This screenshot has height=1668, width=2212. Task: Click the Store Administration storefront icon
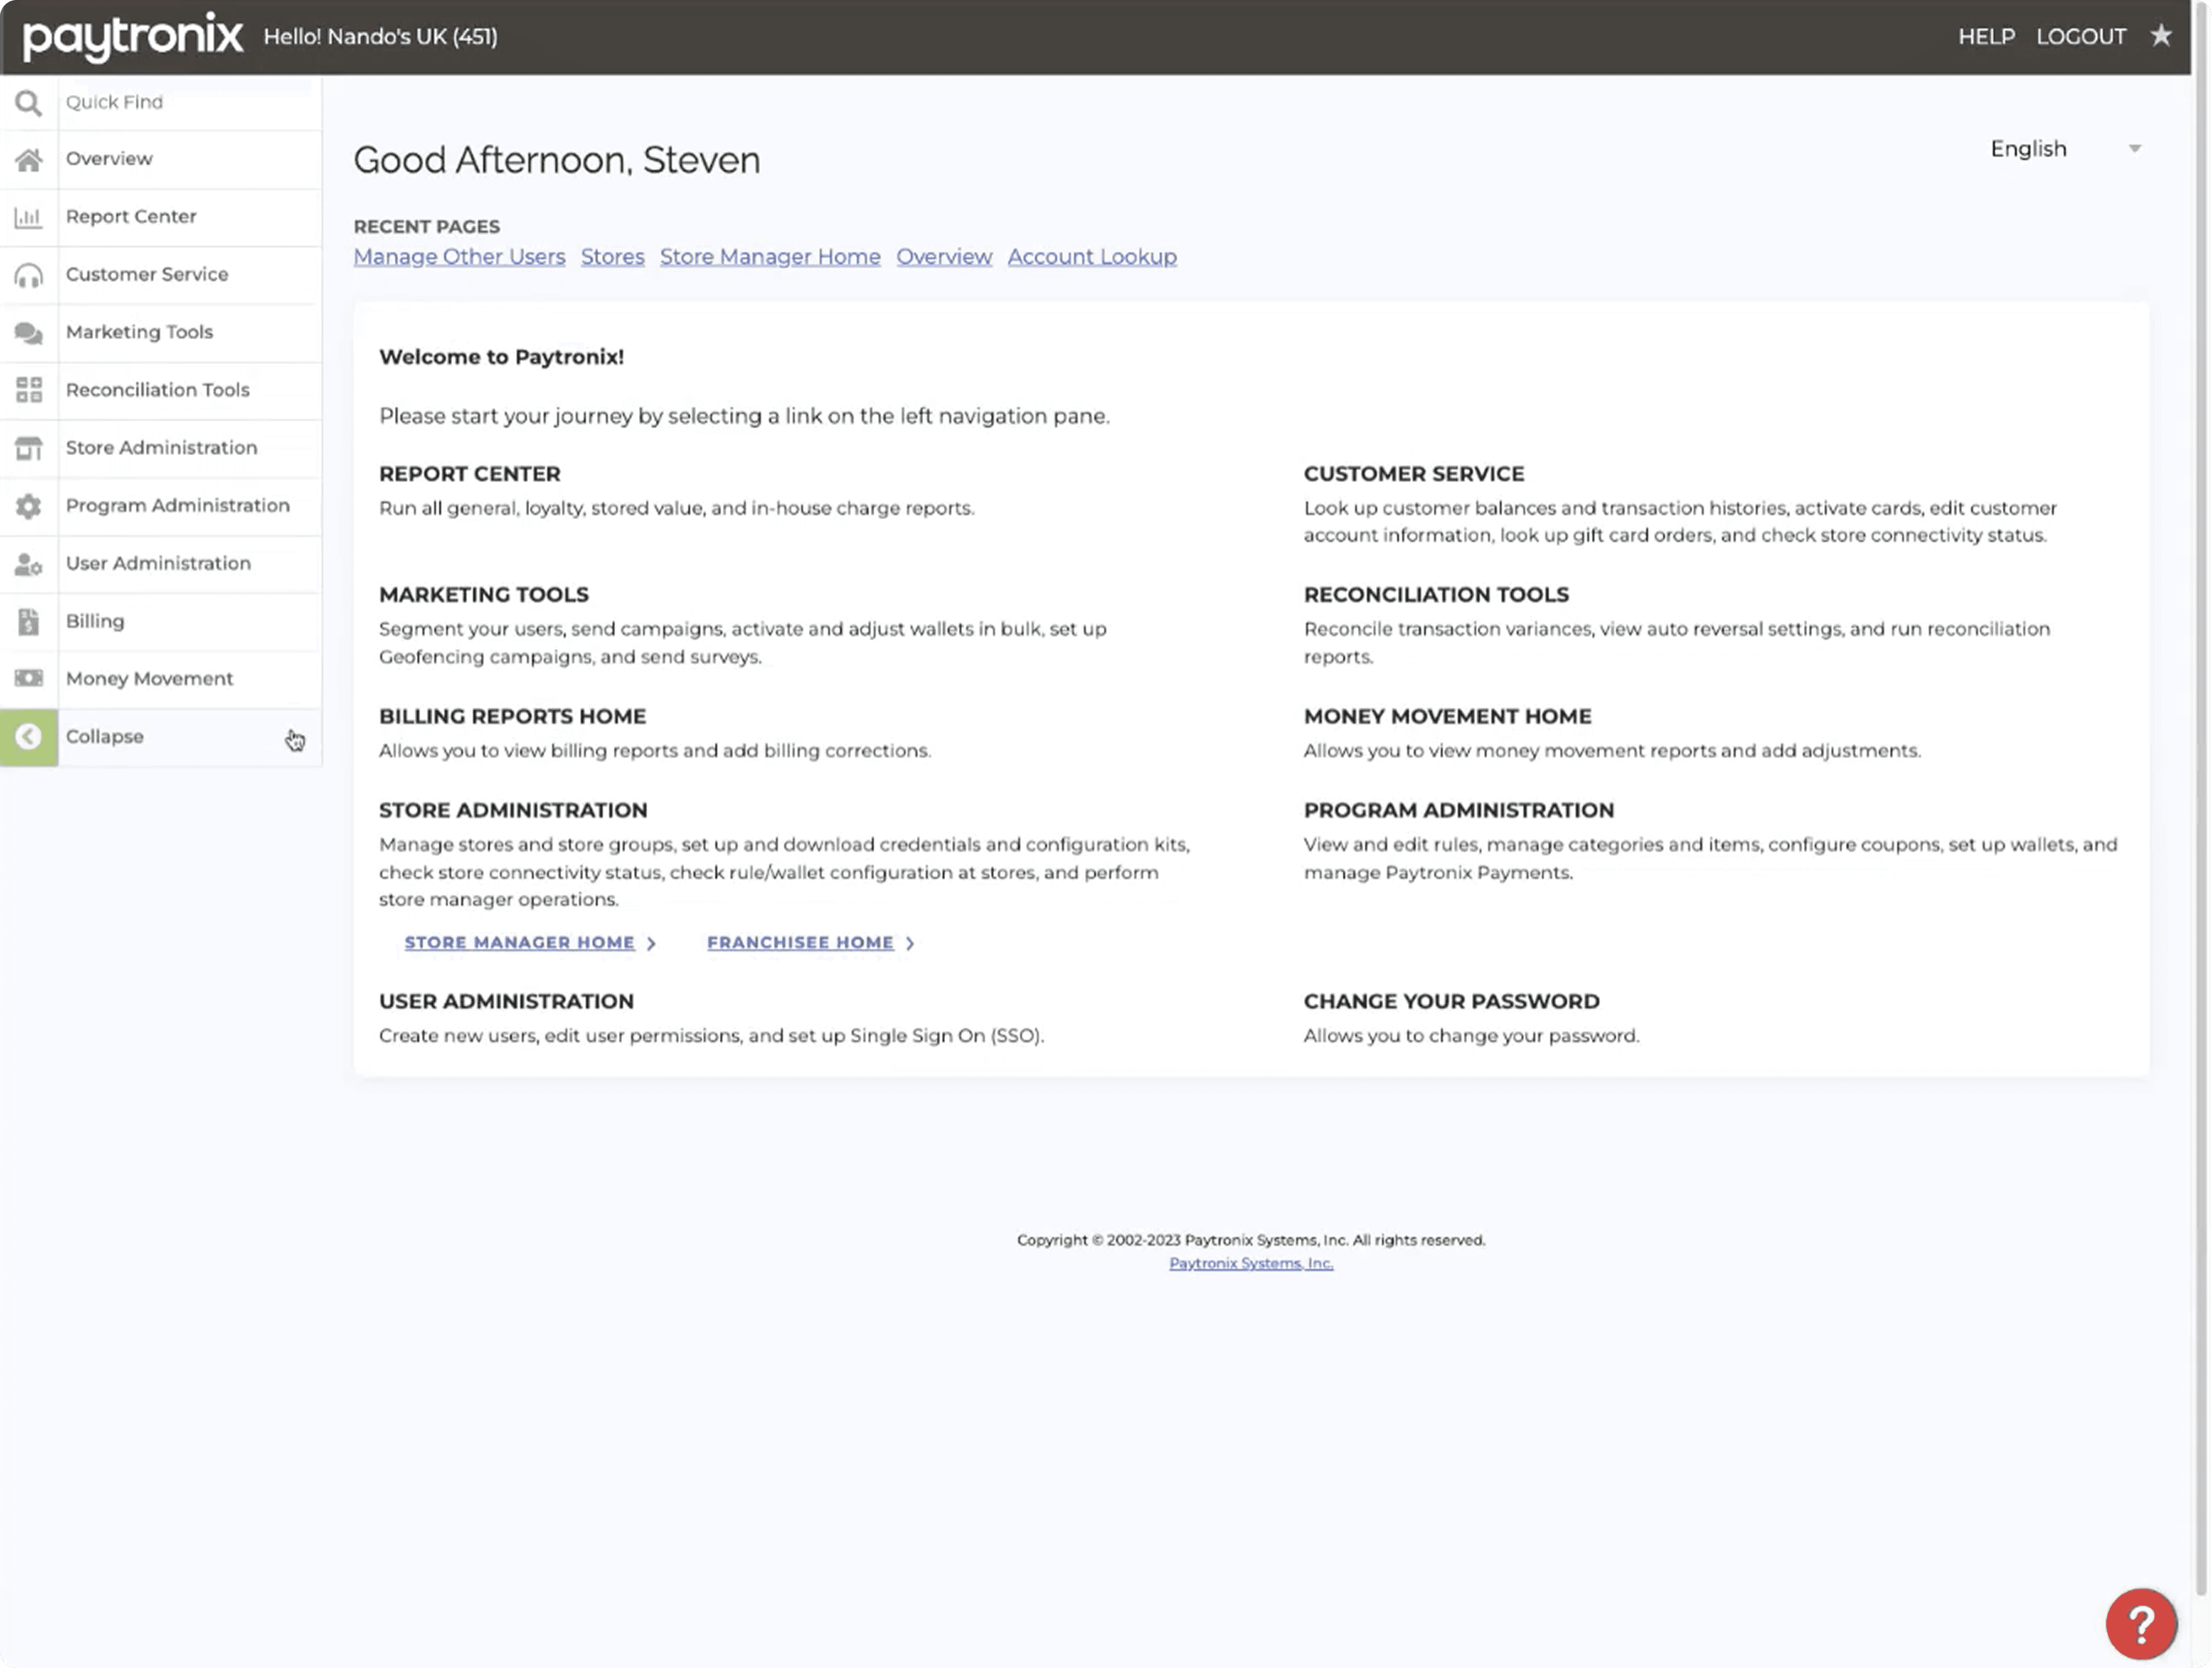tap(28, 448)
